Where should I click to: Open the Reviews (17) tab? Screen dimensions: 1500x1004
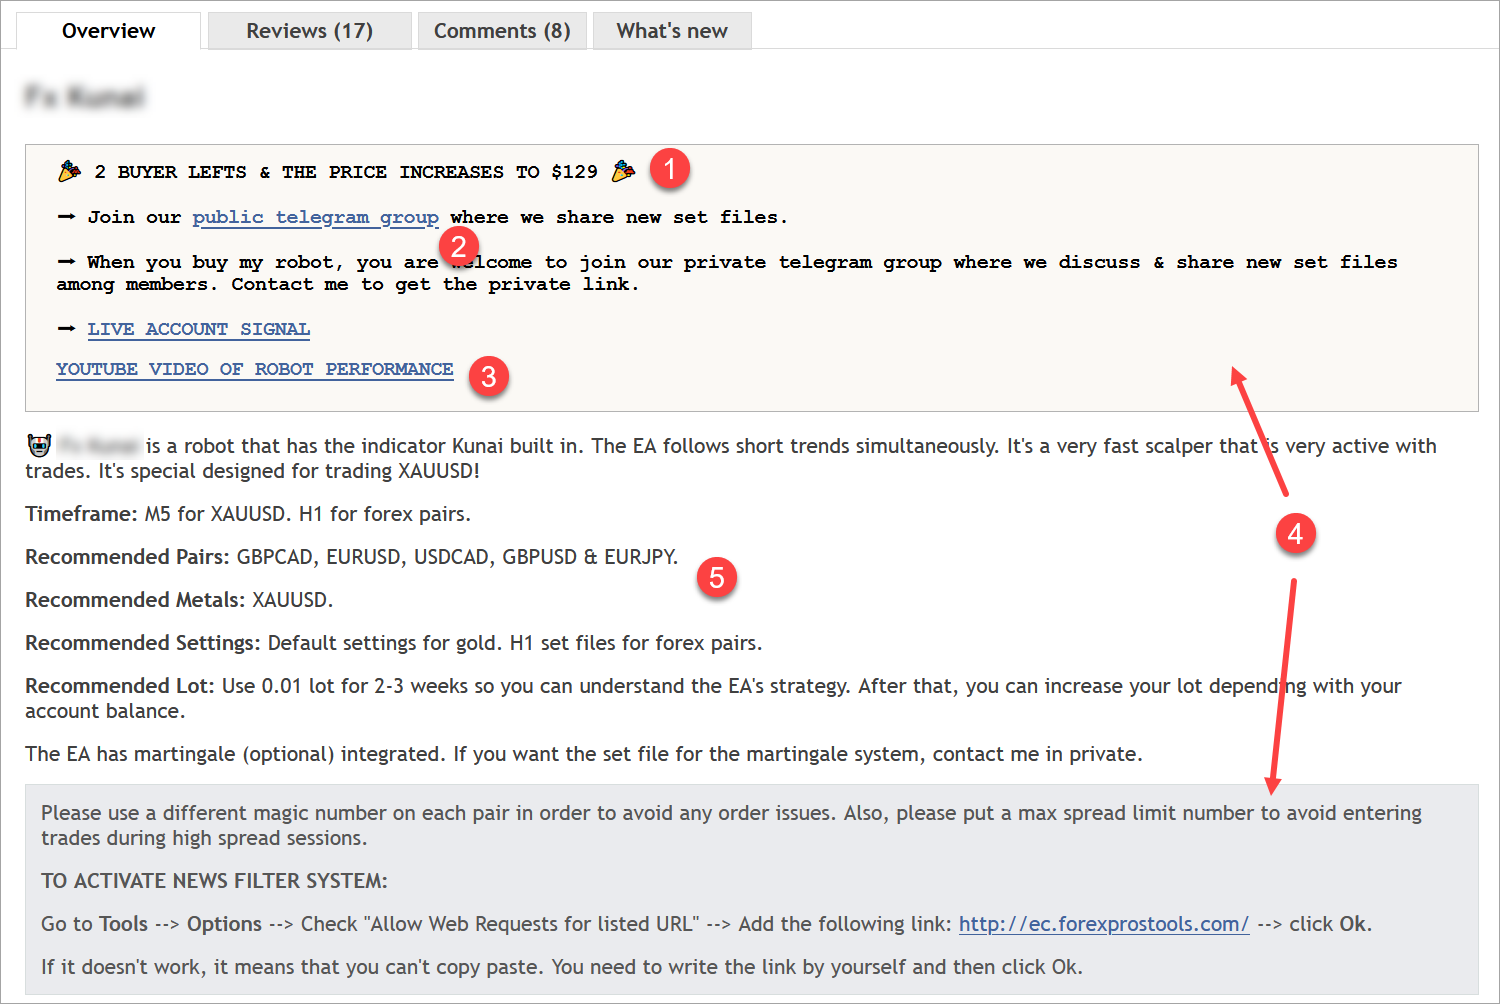point(309,31)
